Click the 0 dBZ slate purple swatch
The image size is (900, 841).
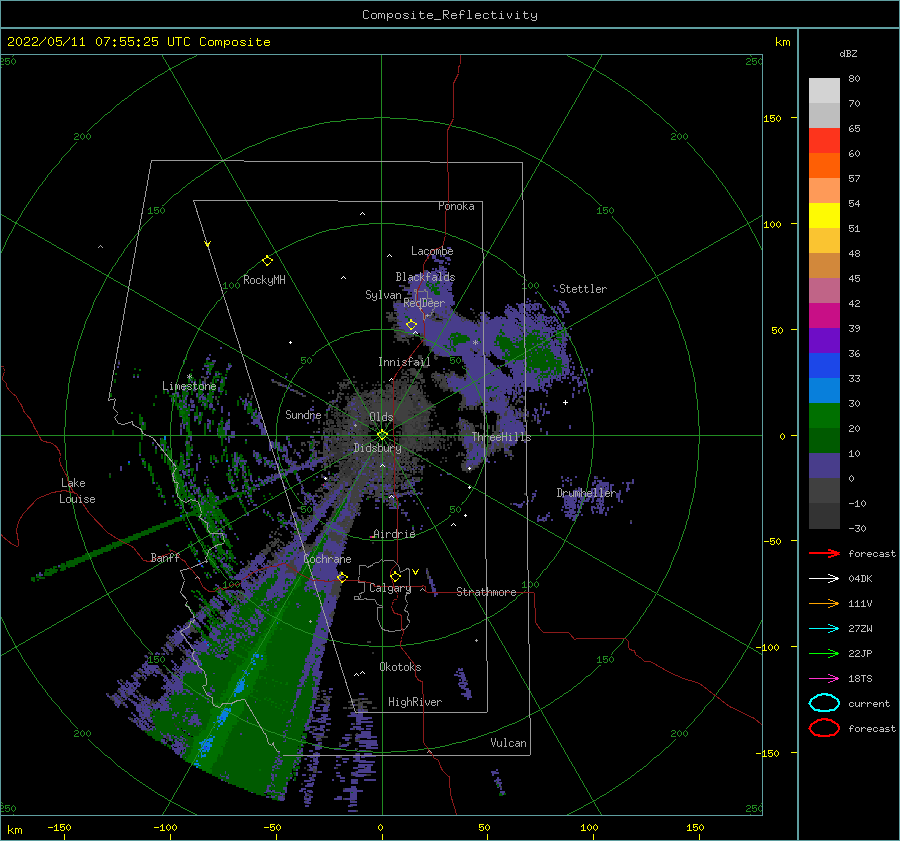(824, 466)
